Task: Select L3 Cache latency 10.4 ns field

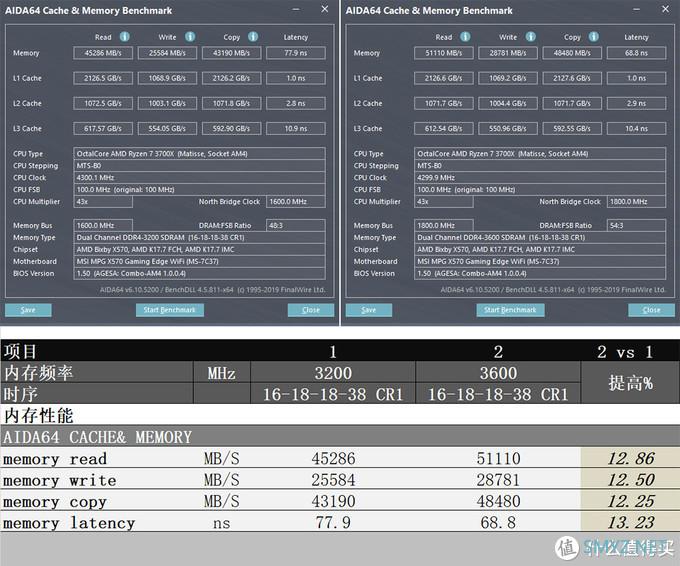Action: (636, 129)
